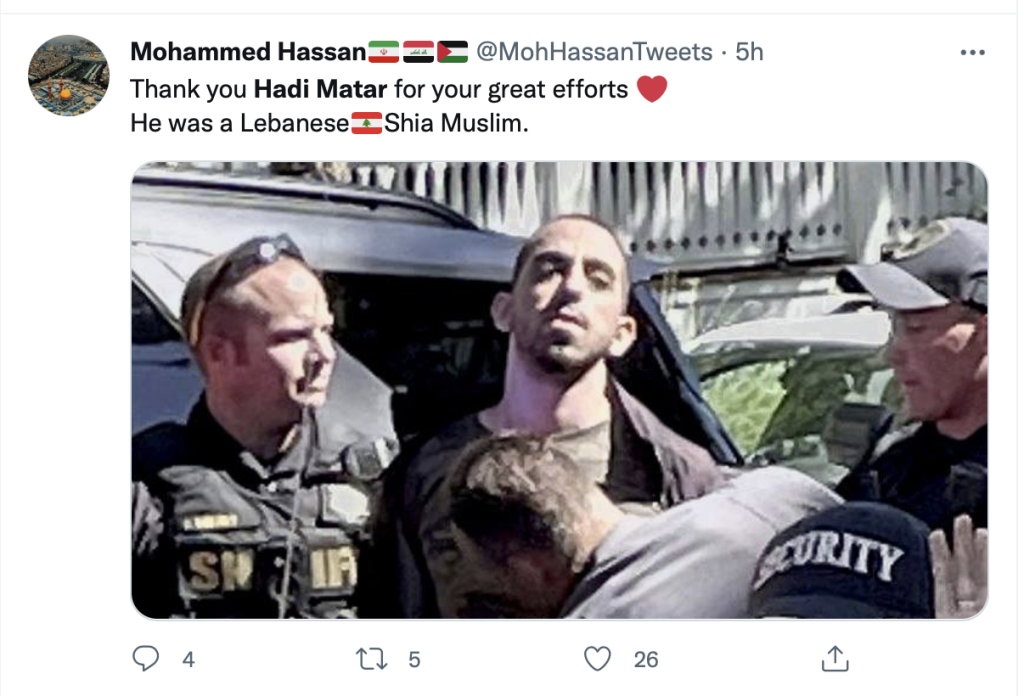Click the Iran flag emoji beside the name
This screenshot has width=1024, height=696.
(383, 52)
